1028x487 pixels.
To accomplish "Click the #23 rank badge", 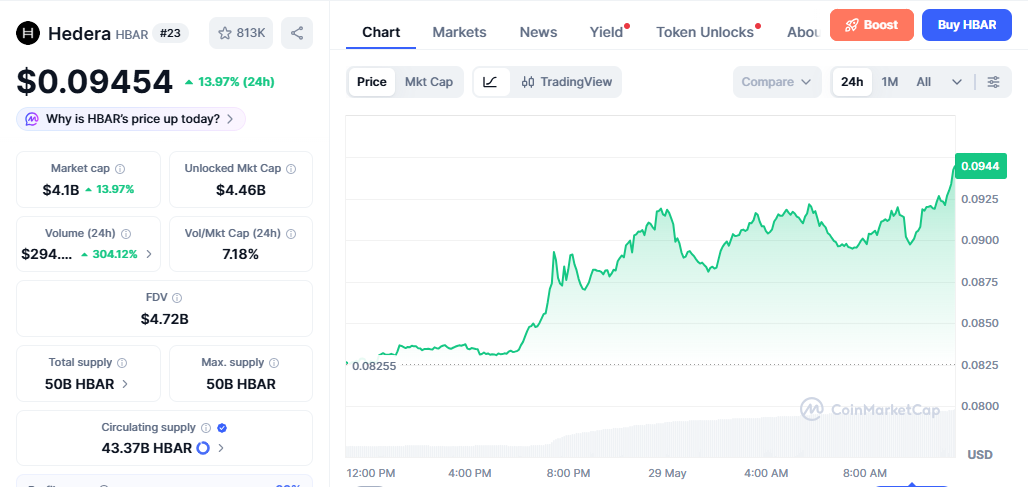I will pyautogui.click(x=170, y=33).
